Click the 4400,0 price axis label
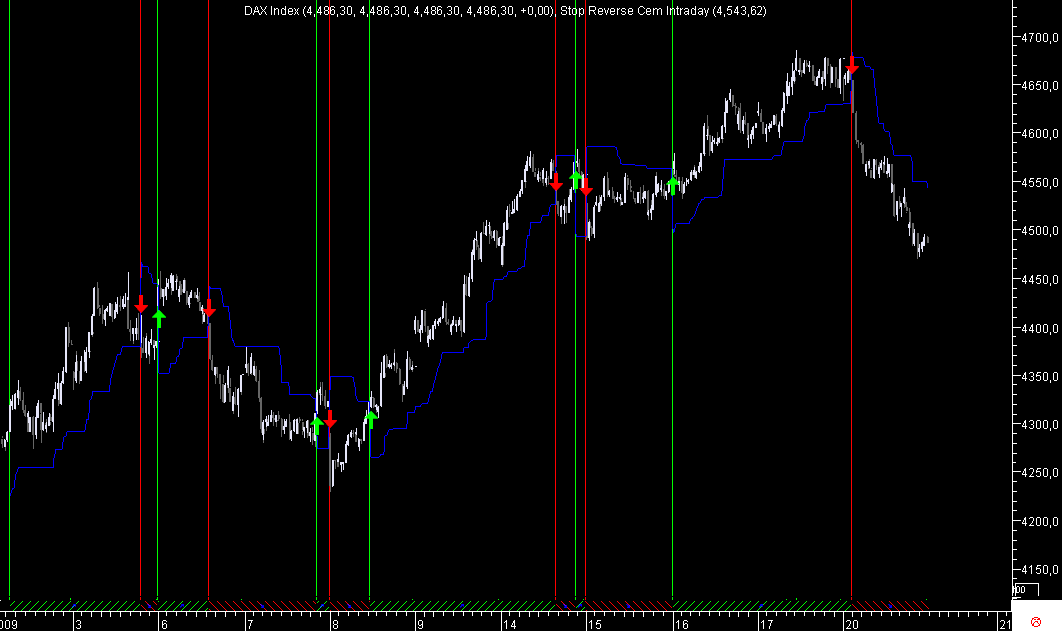 pyautogui.click(x=1039, y=328)
